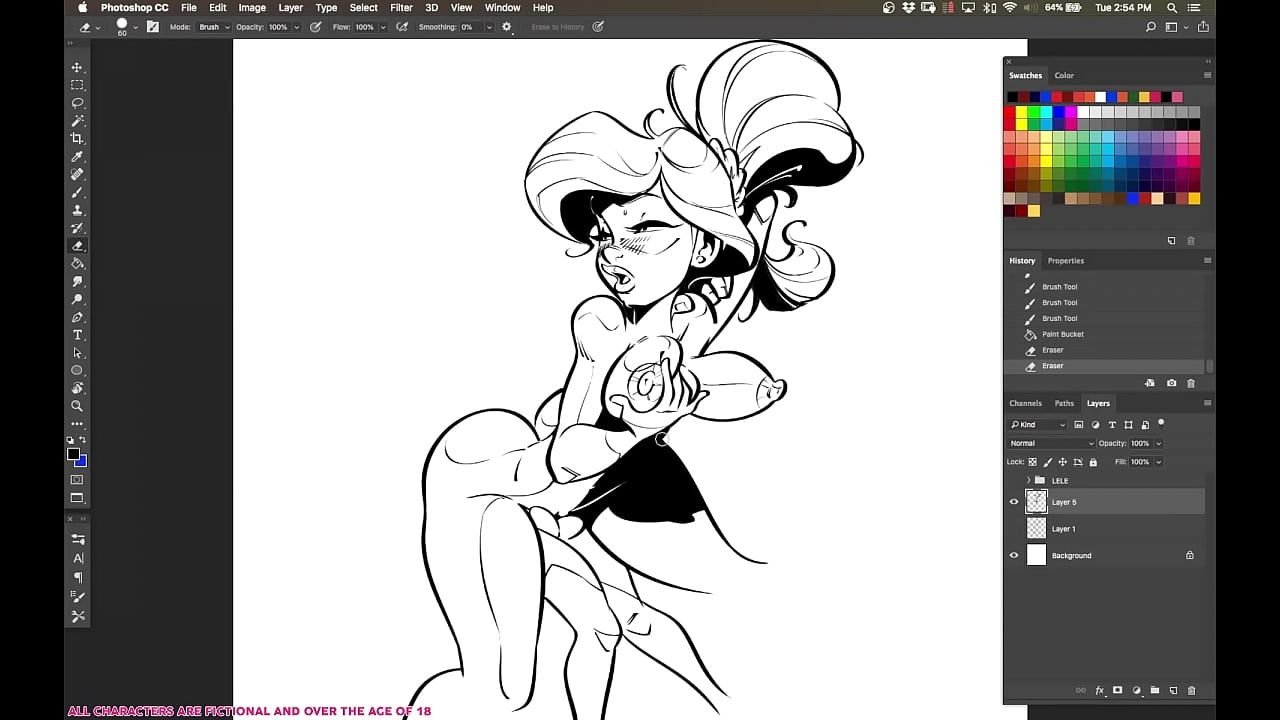Select the Move tool in the toolbar
1280x720 pixels.
pyautogui.click(x=77, y=68)
